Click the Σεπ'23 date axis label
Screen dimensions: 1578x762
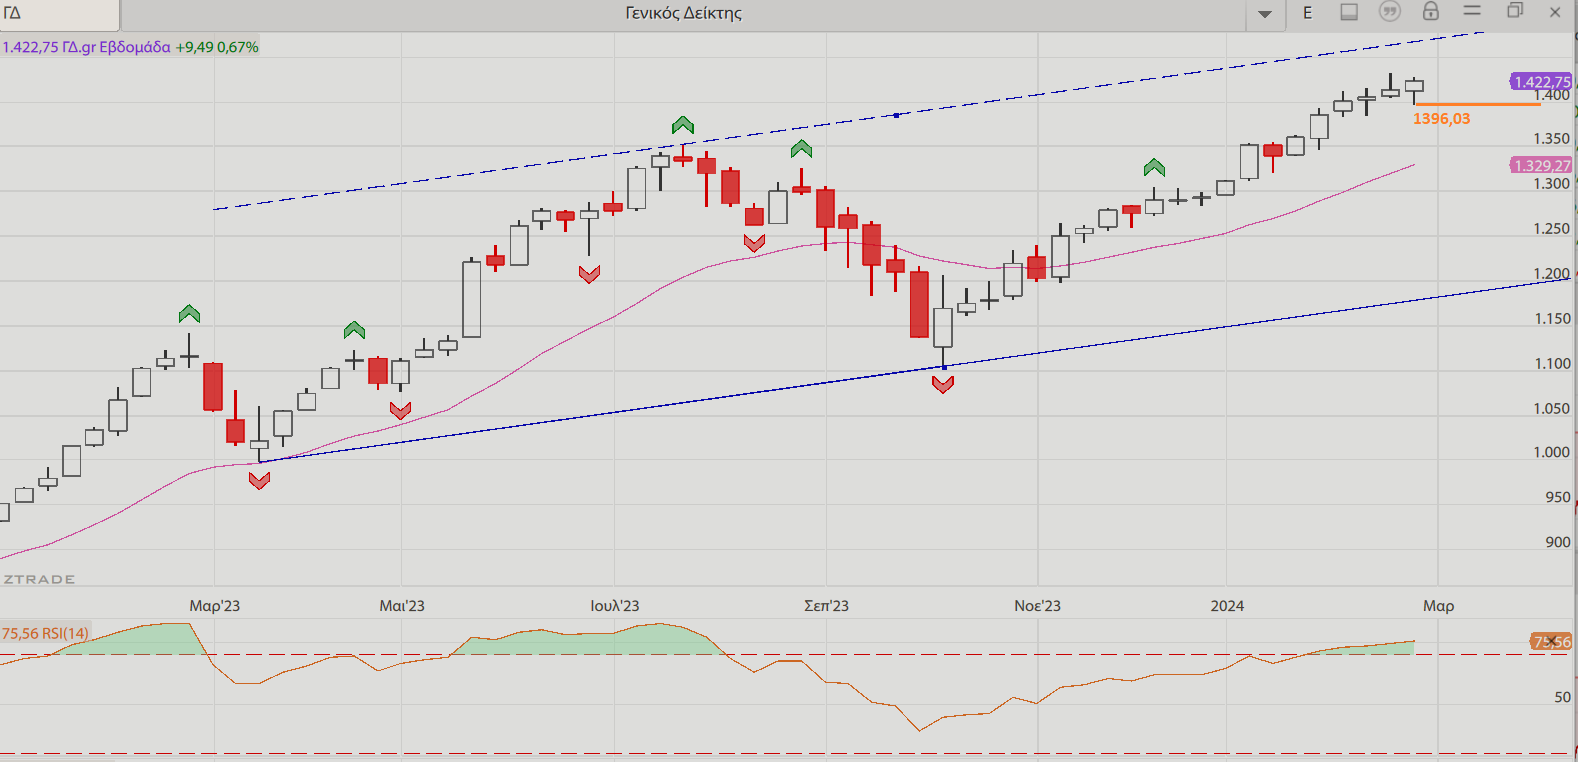[827, 606]
